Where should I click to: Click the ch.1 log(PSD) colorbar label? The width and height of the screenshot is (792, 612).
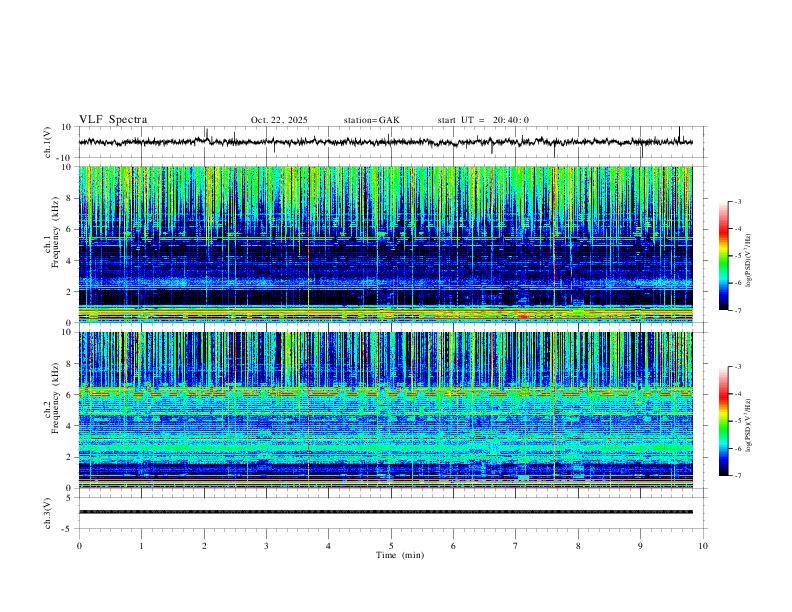click(749, 261)
